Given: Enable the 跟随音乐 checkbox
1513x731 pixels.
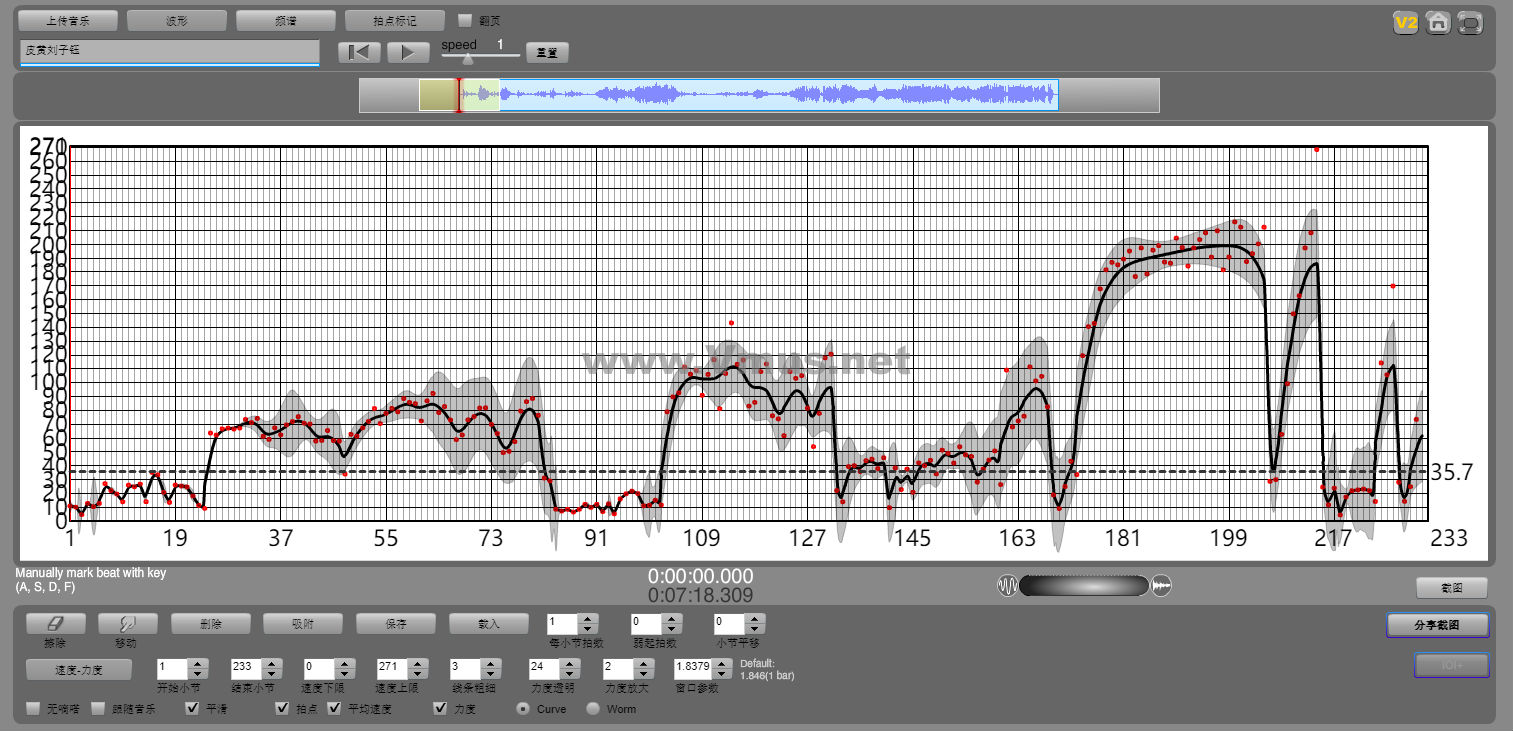Looking at the screenshot, I should pos(98,709).
